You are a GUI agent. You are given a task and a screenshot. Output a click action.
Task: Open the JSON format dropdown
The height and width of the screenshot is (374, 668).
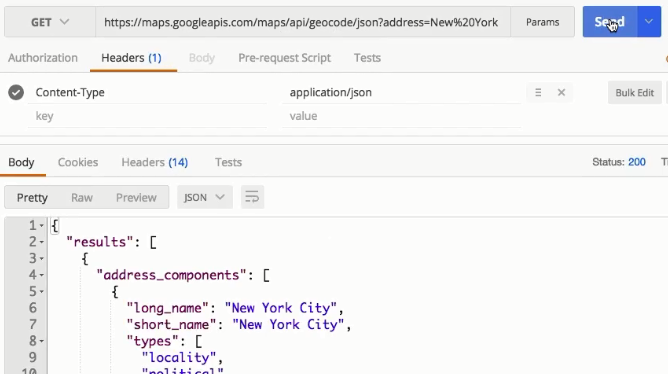204,197
